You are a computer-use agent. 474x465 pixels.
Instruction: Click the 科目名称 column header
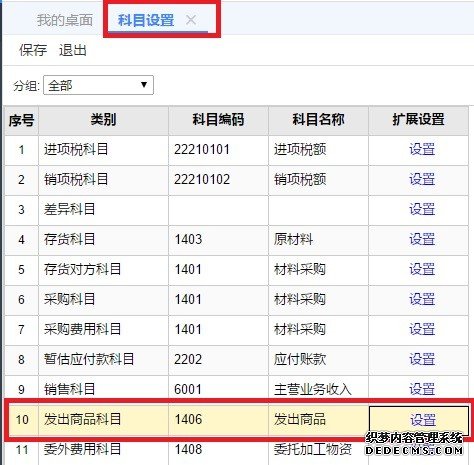click(318, 120)
